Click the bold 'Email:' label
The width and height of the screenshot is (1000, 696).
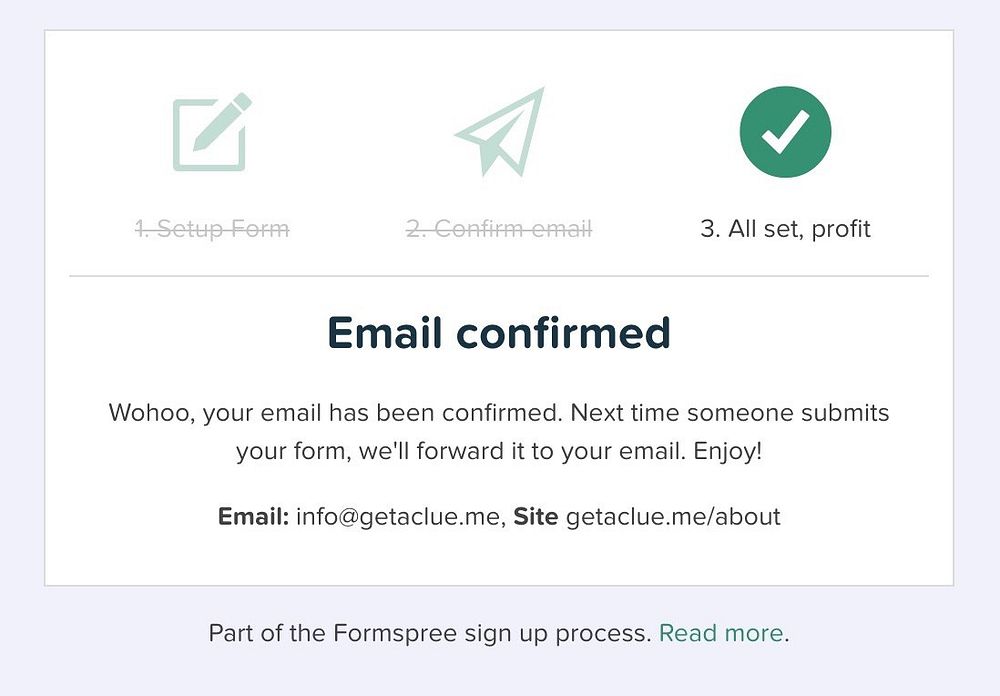click(x=253, y=517)
